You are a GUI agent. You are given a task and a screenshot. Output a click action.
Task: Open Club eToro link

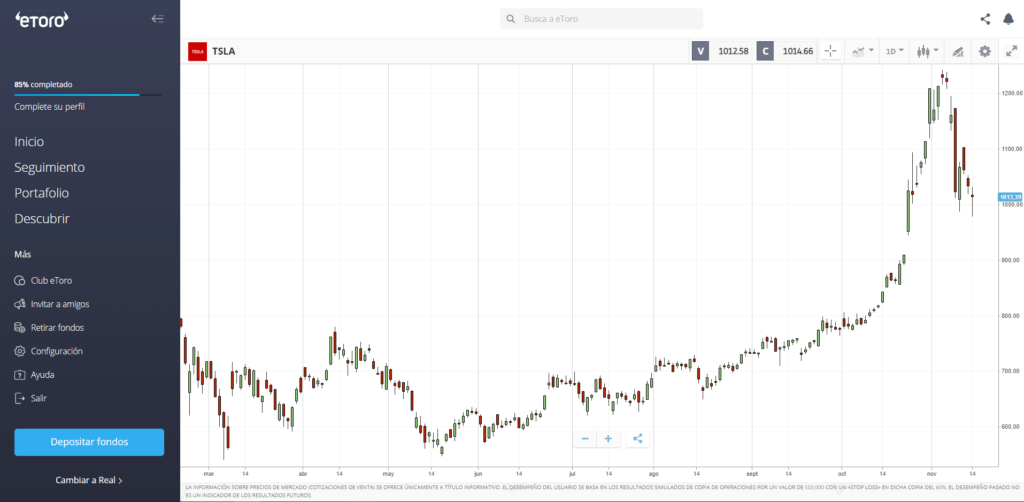pyautogui.click(x=52, y=281)
